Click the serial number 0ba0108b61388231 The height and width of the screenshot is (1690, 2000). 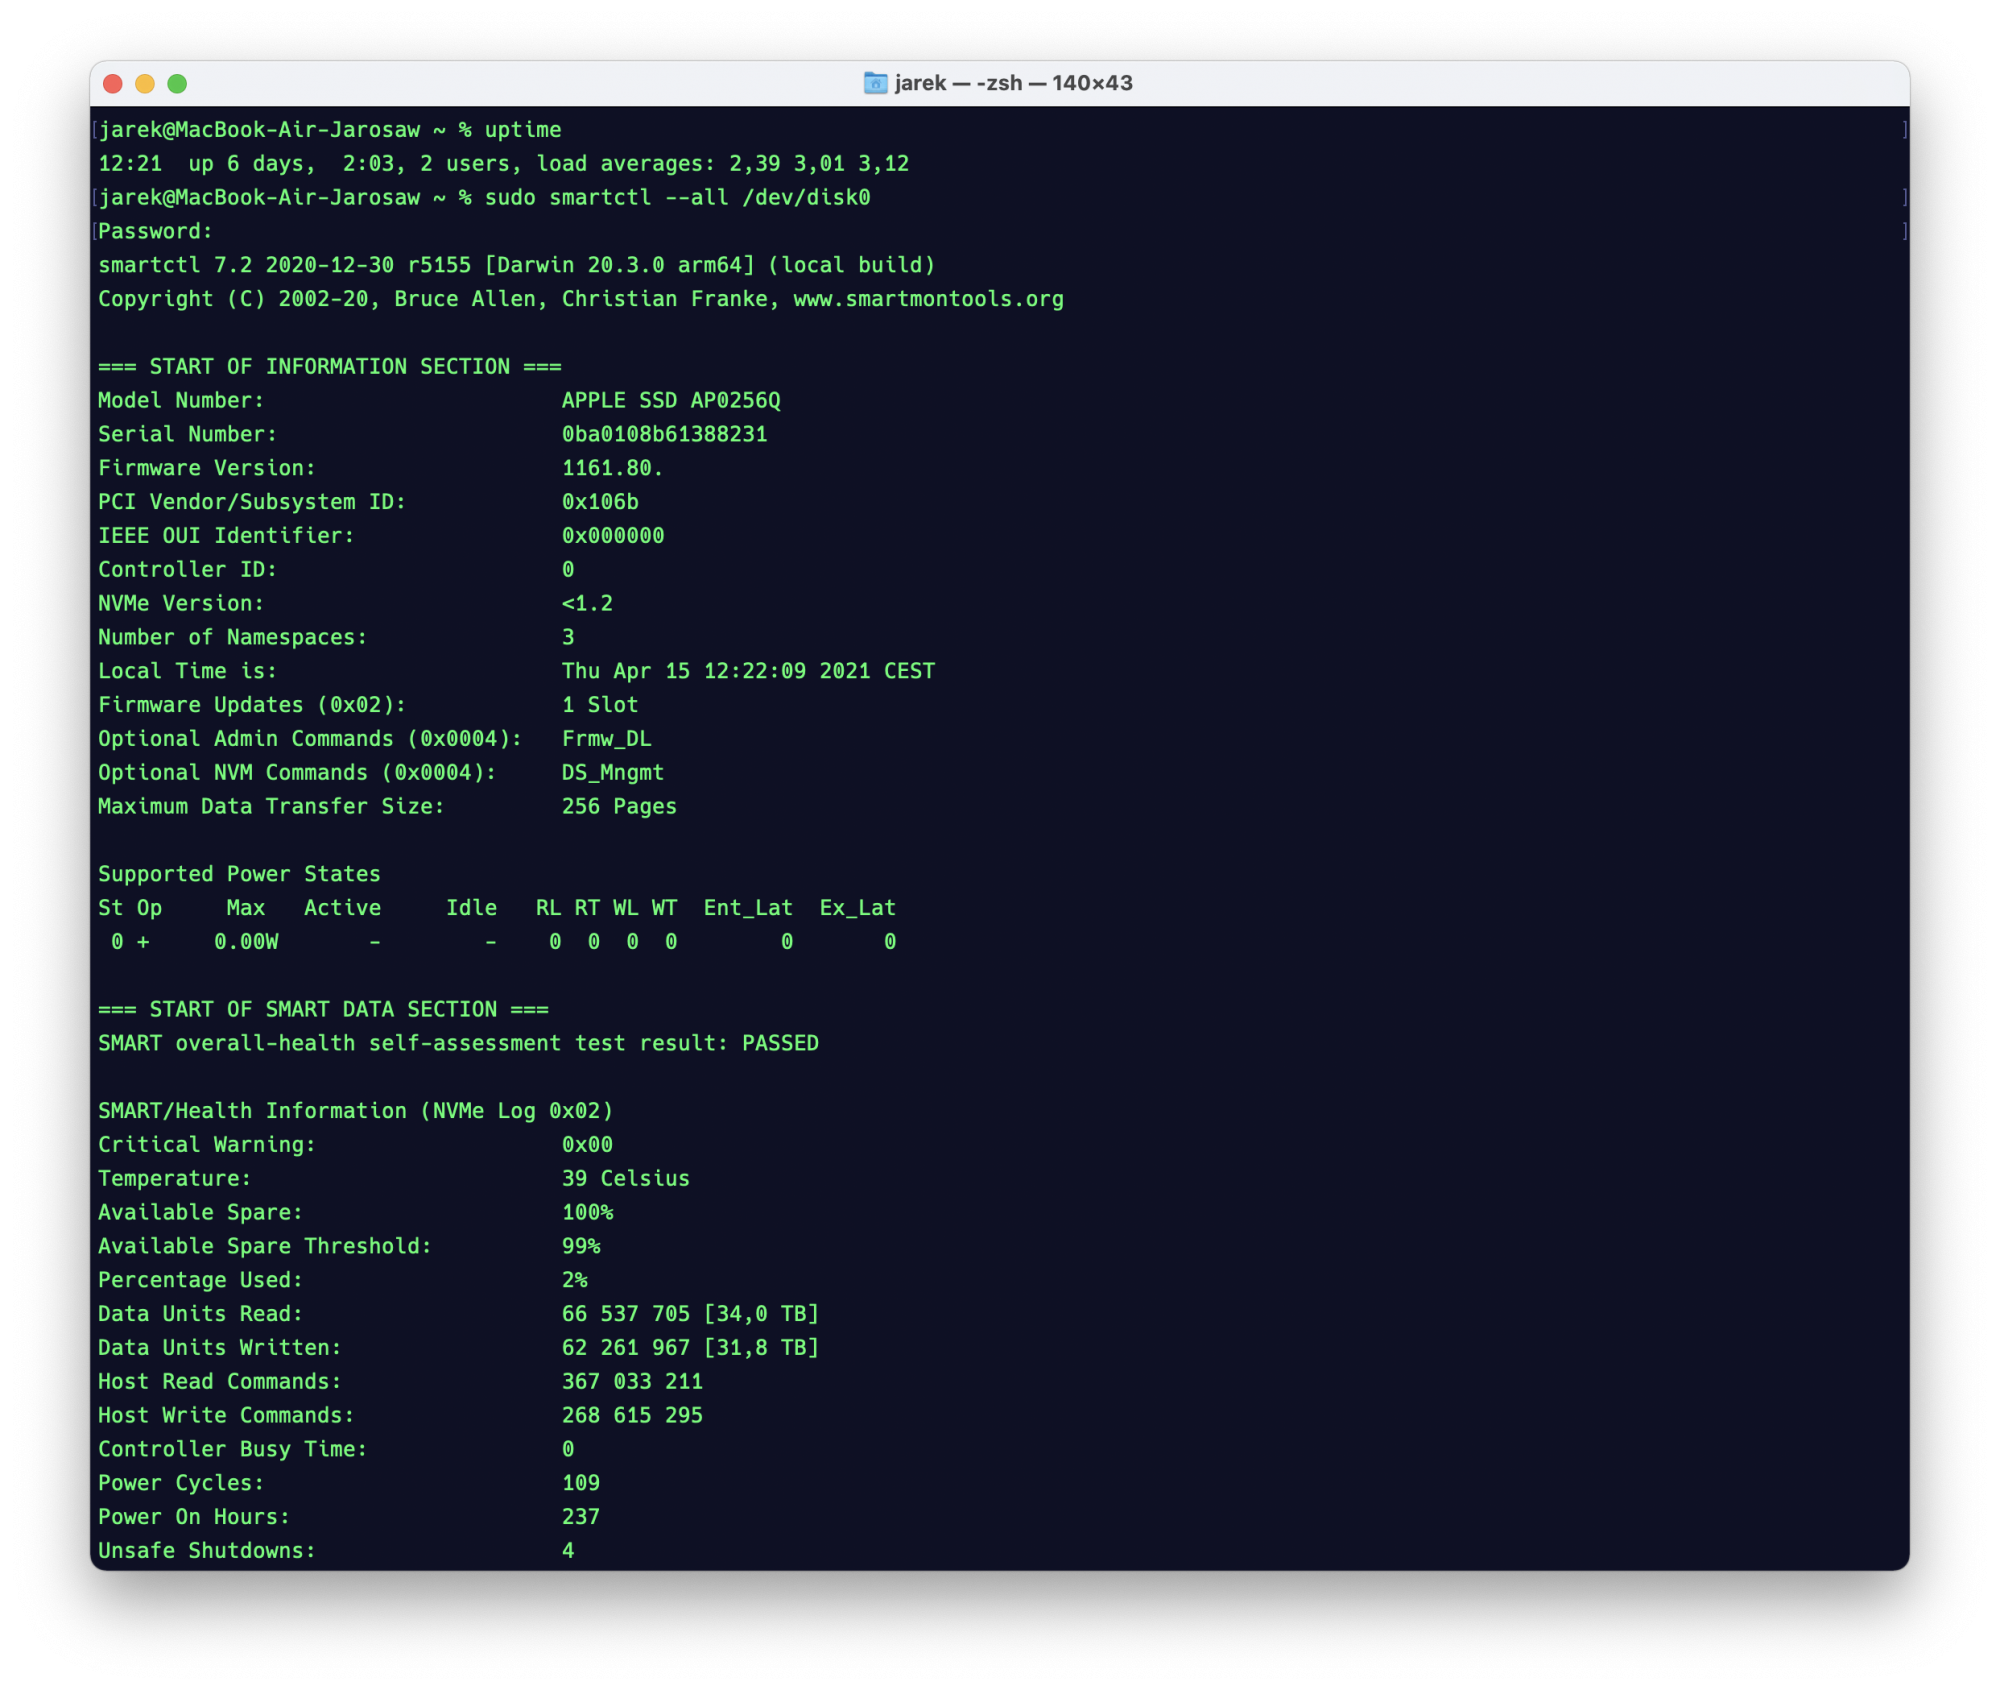click(664, 434)
